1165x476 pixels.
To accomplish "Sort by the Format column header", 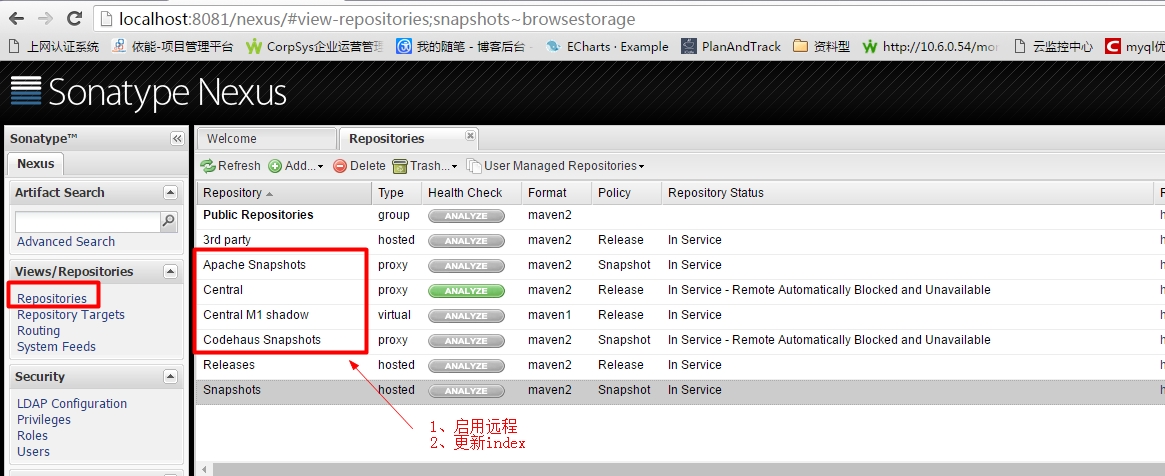I will click(x=556, y=193).
